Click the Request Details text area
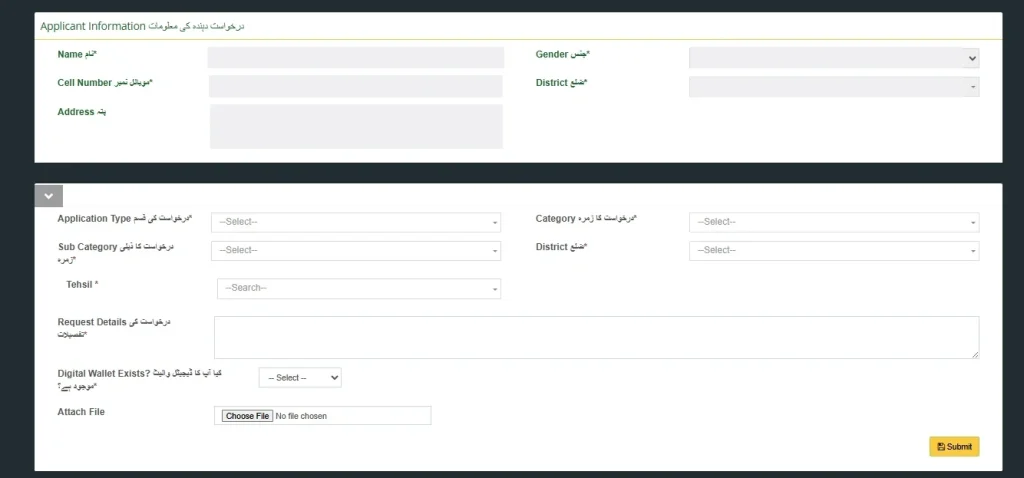This screenshot has width=1024, height=478. pyautogui.click(x=596, y=337)
